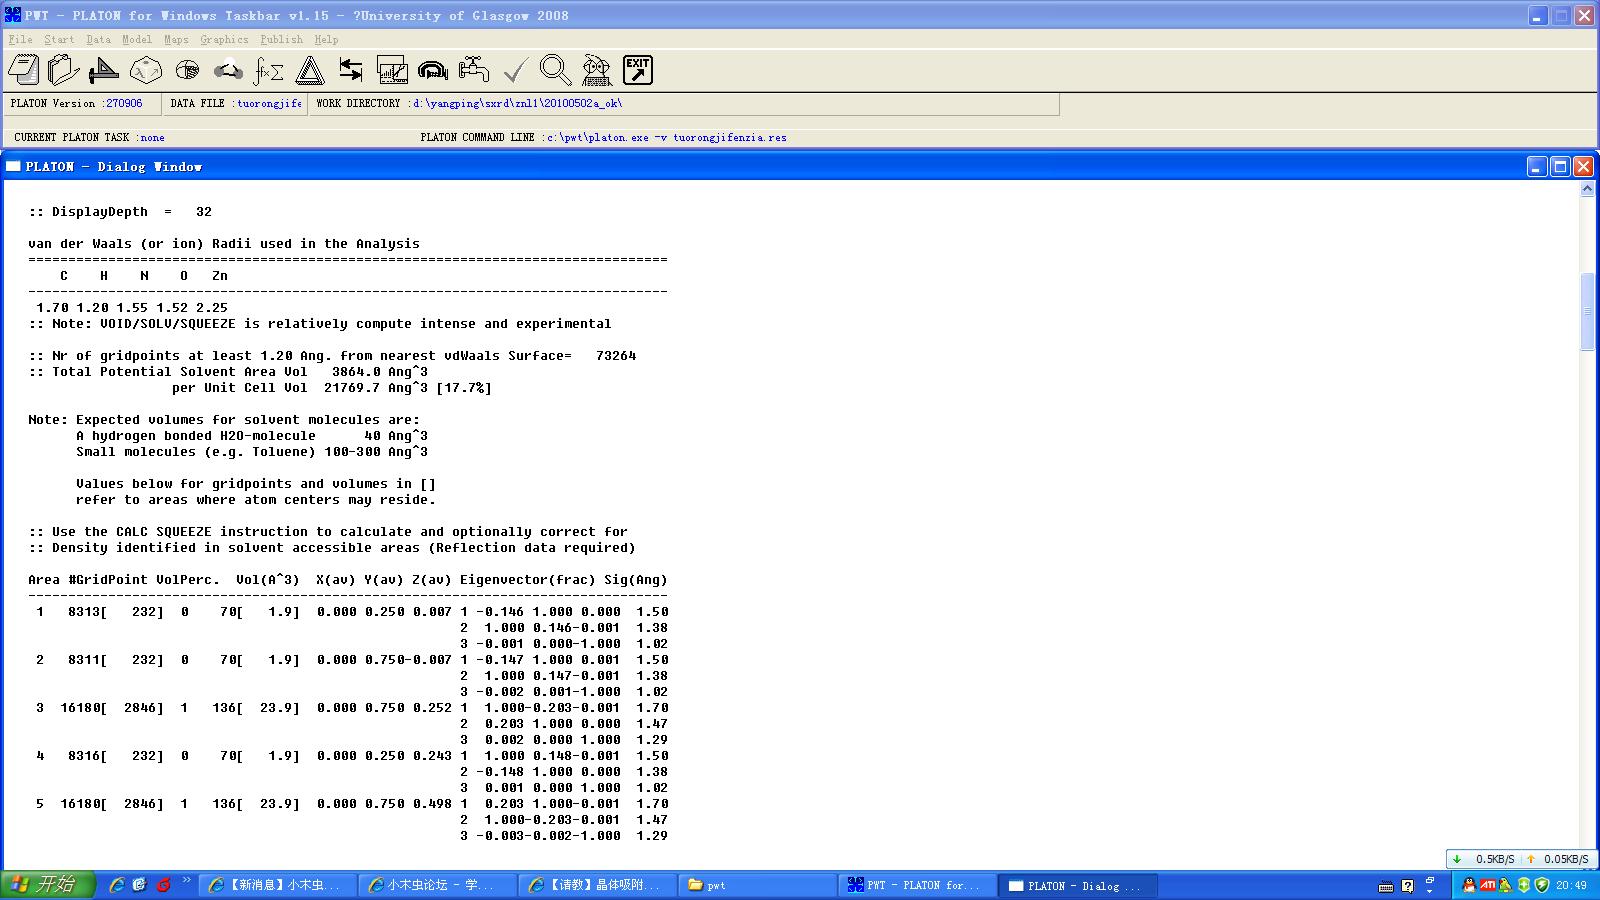Click the grey checkmark validation icon
The height and width of the screenshot is (900, 1600).
515,70
